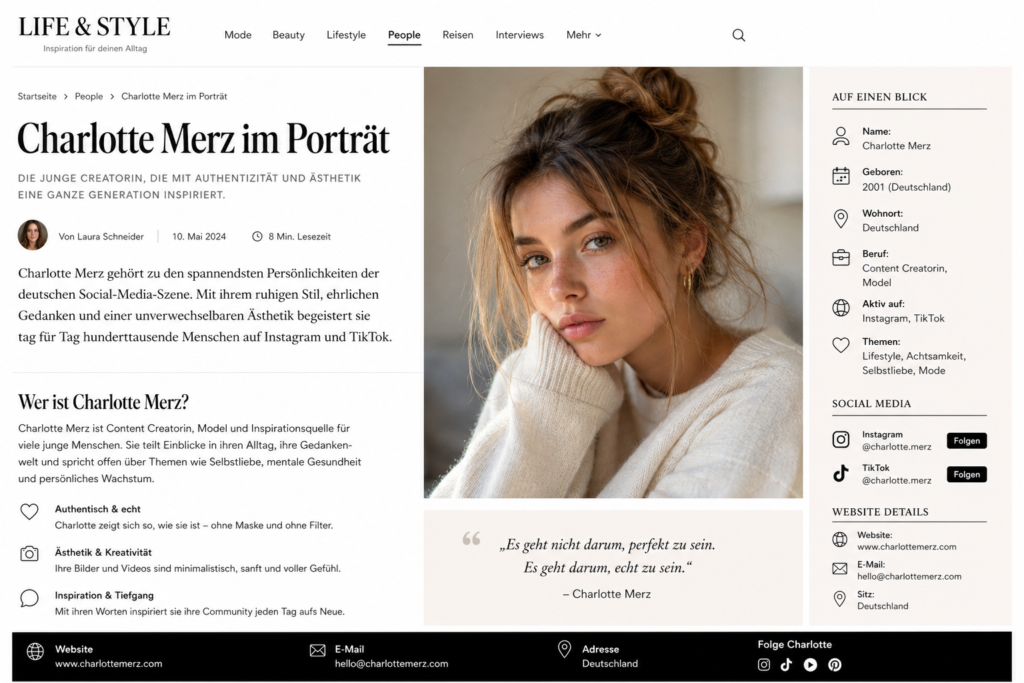Open the Beauty menu item
Image resolution: width=1024 pixels, height=683 pixels.
tap(288, 35)
